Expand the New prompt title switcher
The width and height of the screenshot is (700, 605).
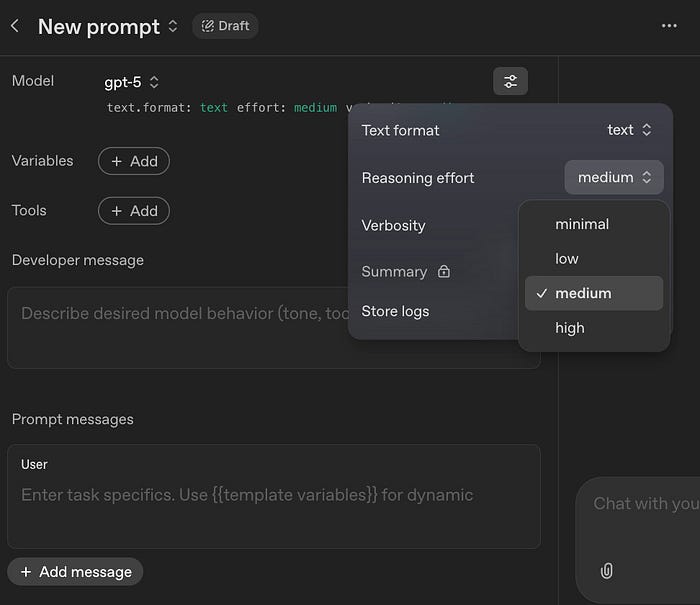[x=173, y=26]
